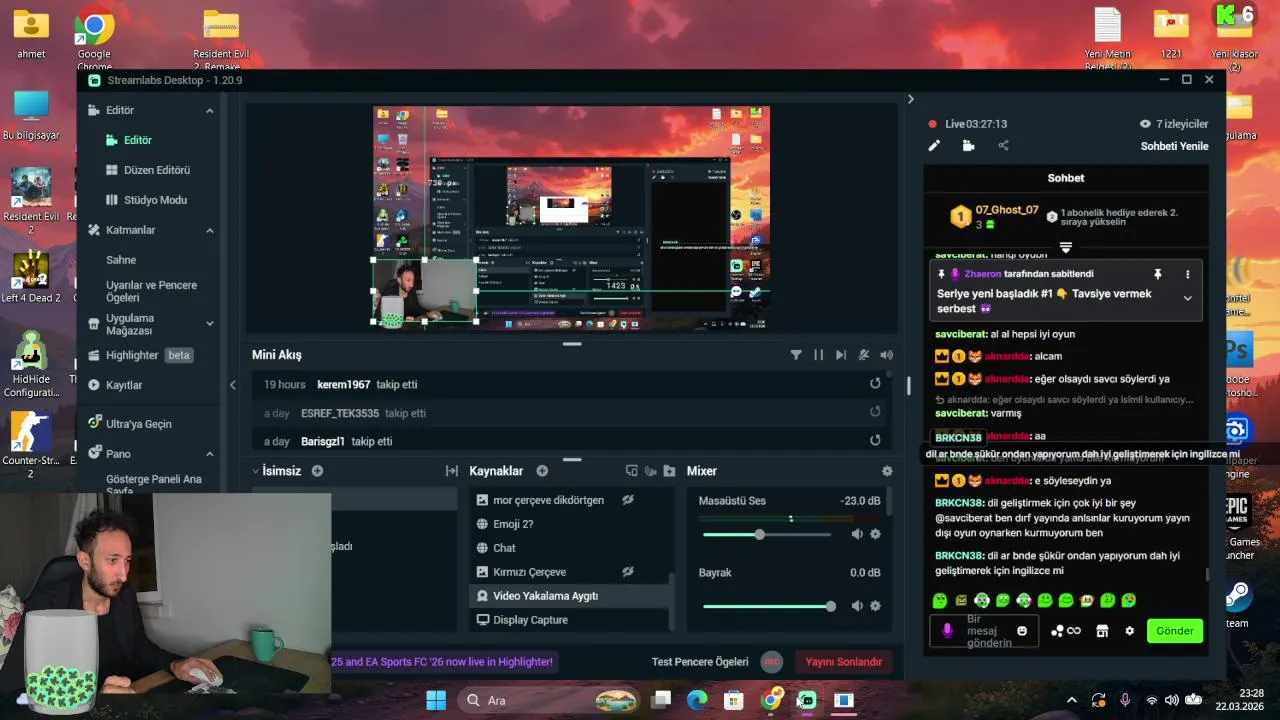Expand the leaderboard handle under 07_Ghost_07

pos(1066,248)
